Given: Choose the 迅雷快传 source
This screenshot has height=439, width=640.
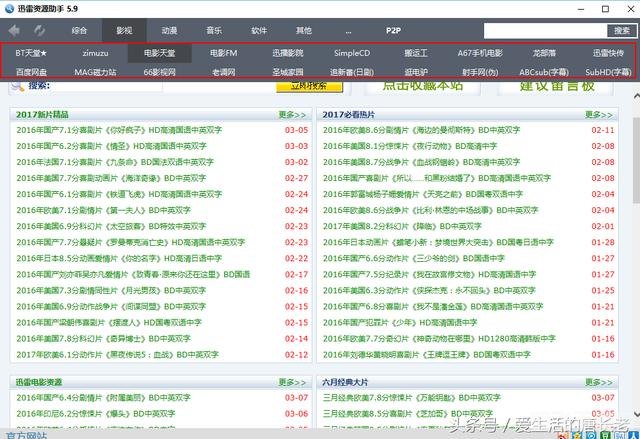Looking at the screenshot, I should [608, 53].
